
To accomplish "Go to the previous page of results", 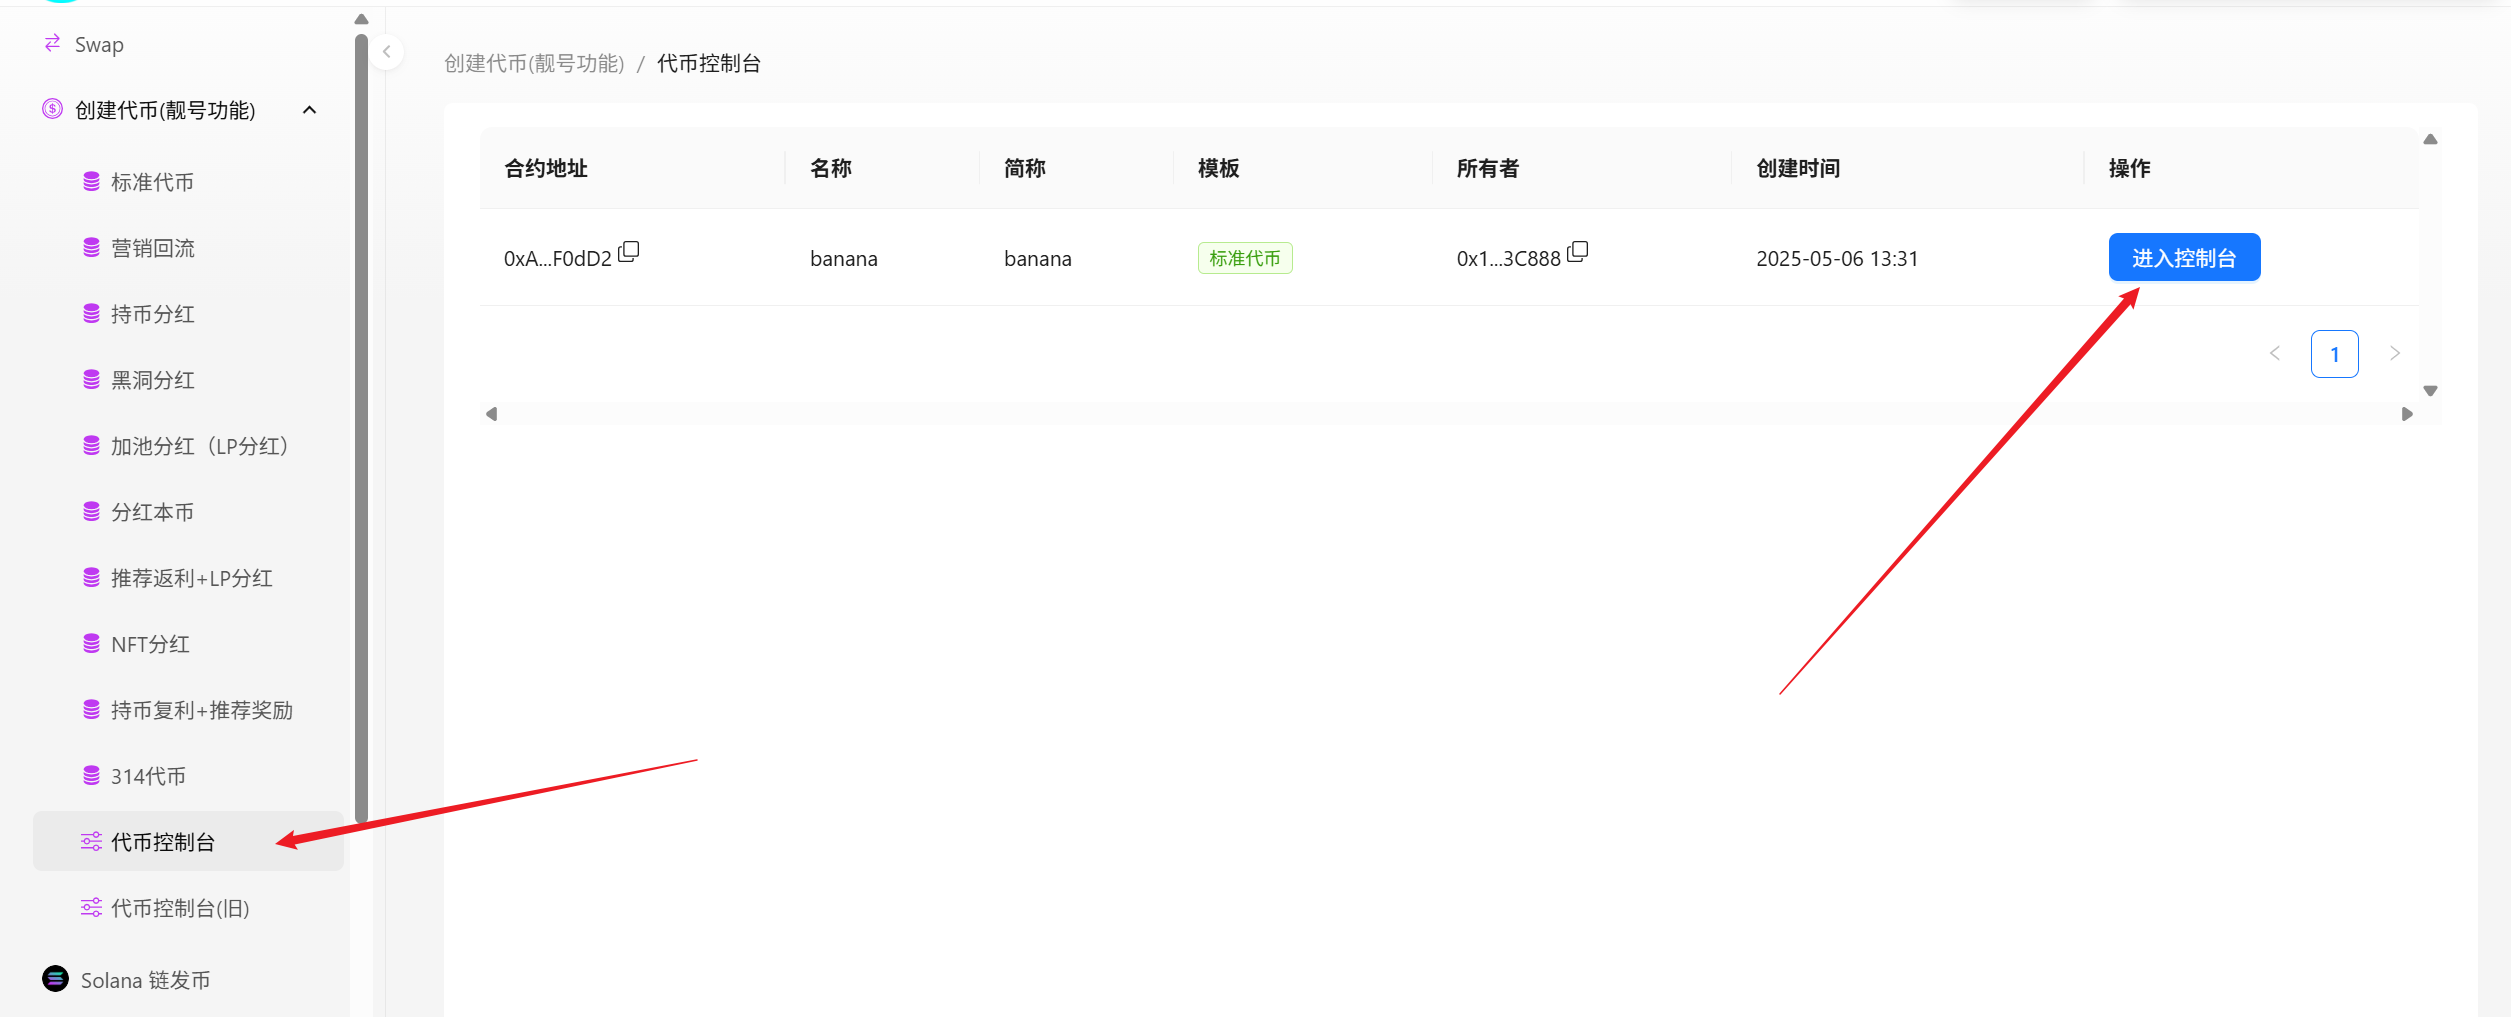I will pyautogui.click(x=2275, y=353).
